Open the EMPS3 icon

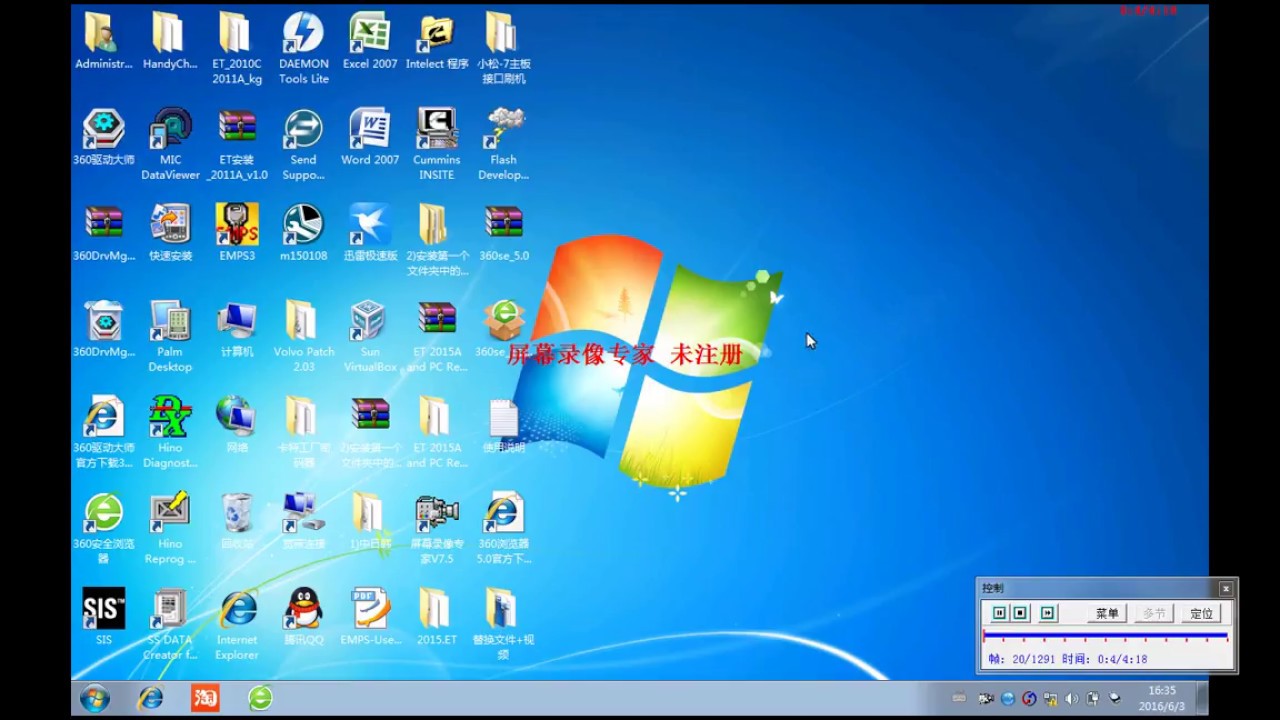pyautogui.click(x=237, y=232)
